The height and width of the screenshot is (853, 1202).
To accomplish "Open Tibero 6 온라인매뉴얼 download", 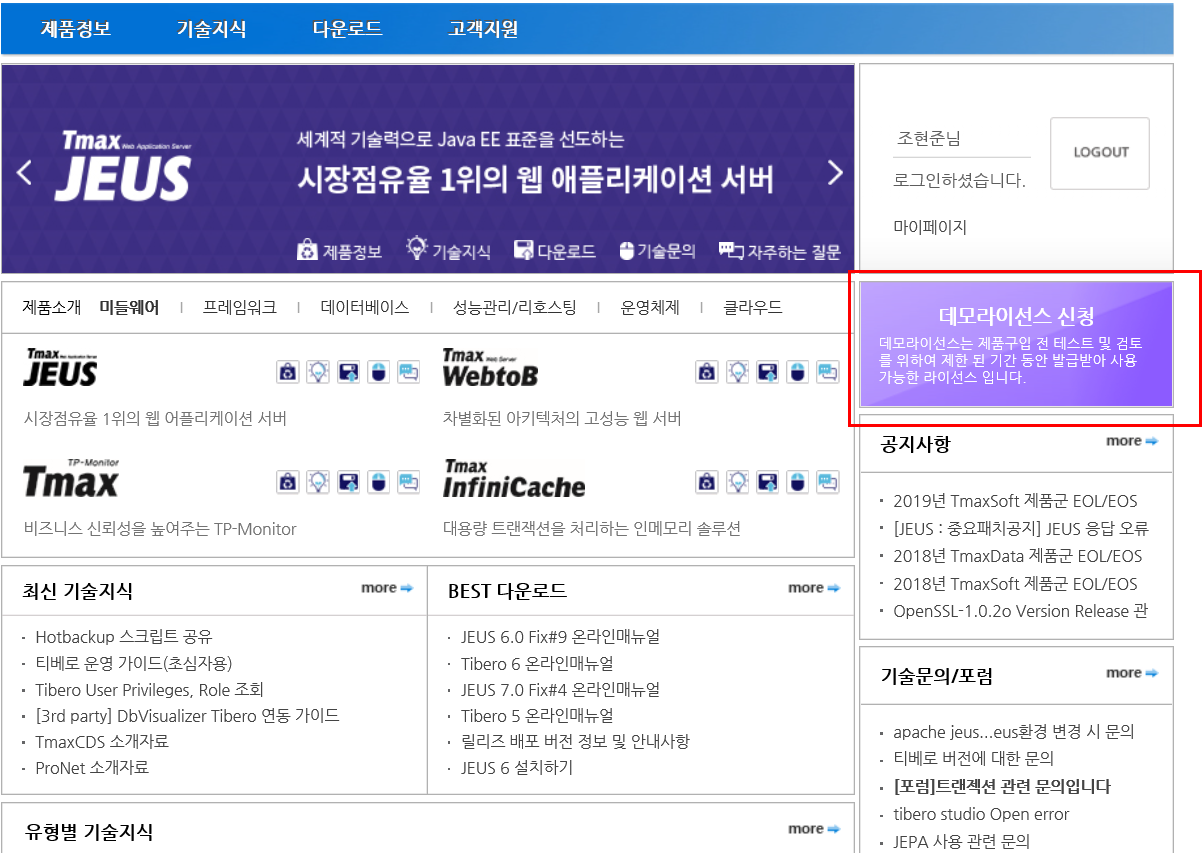I will 538,663.
